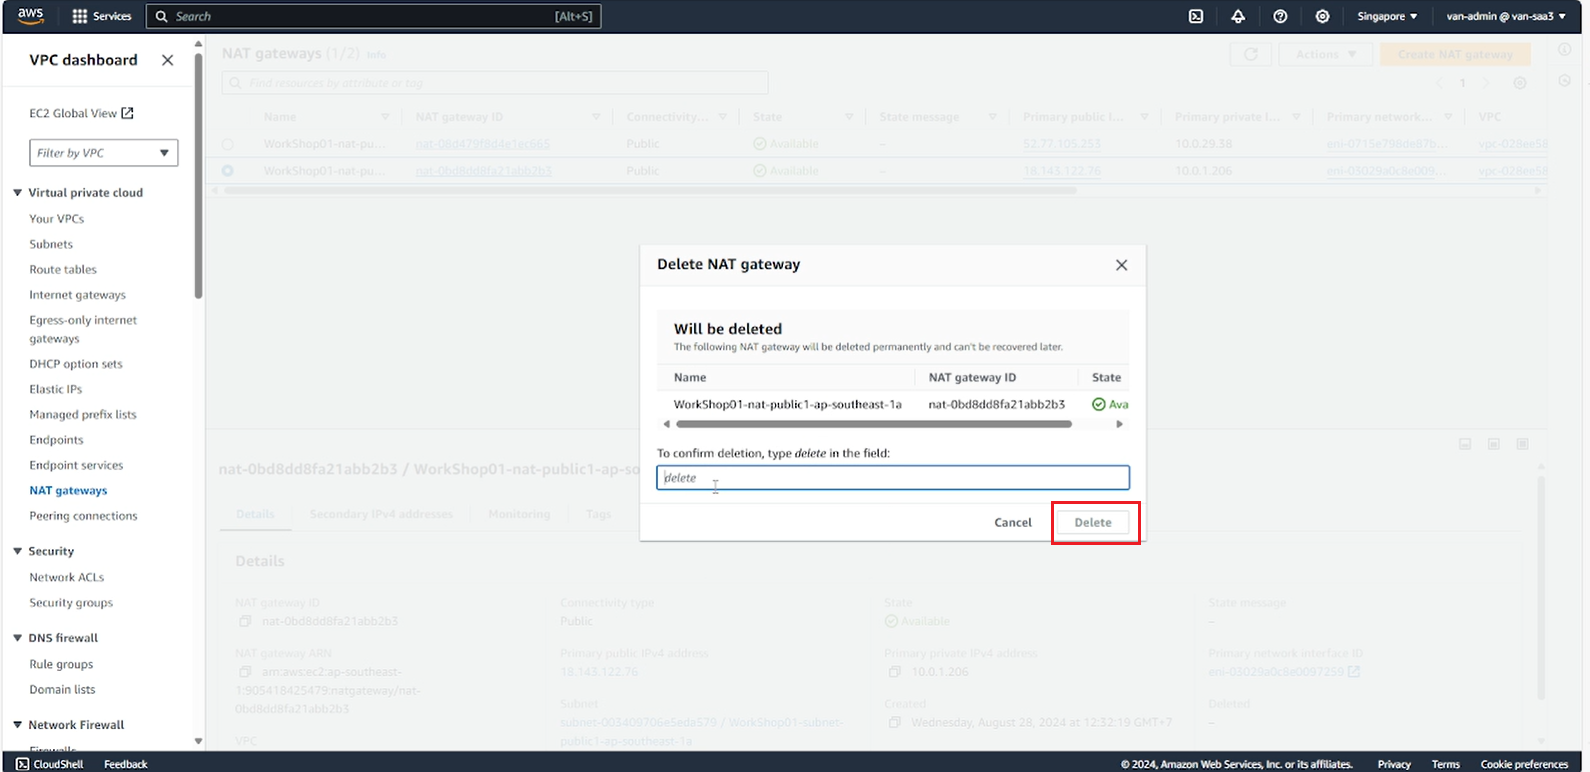
Task: Switch to the Details tab
Action: tap(255, 514)
